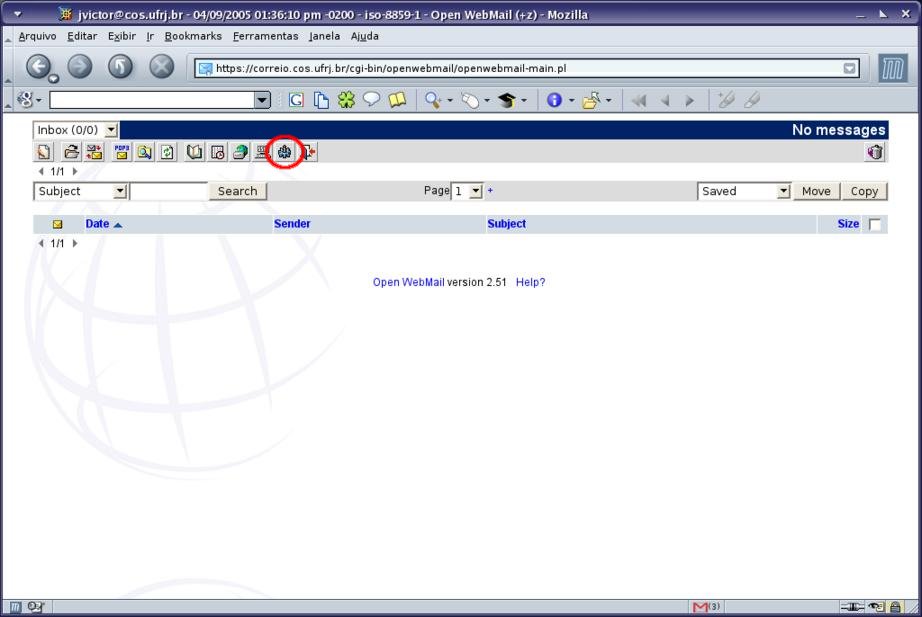Open the Subject search-type dropdown

[x=120, y=191]
